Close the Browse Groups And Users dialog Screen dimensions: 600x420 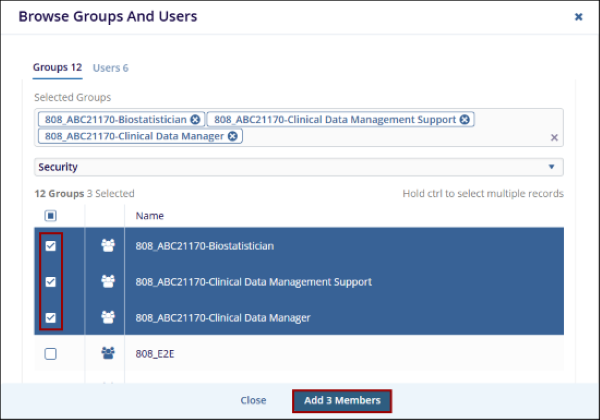[x=578, y=17]
